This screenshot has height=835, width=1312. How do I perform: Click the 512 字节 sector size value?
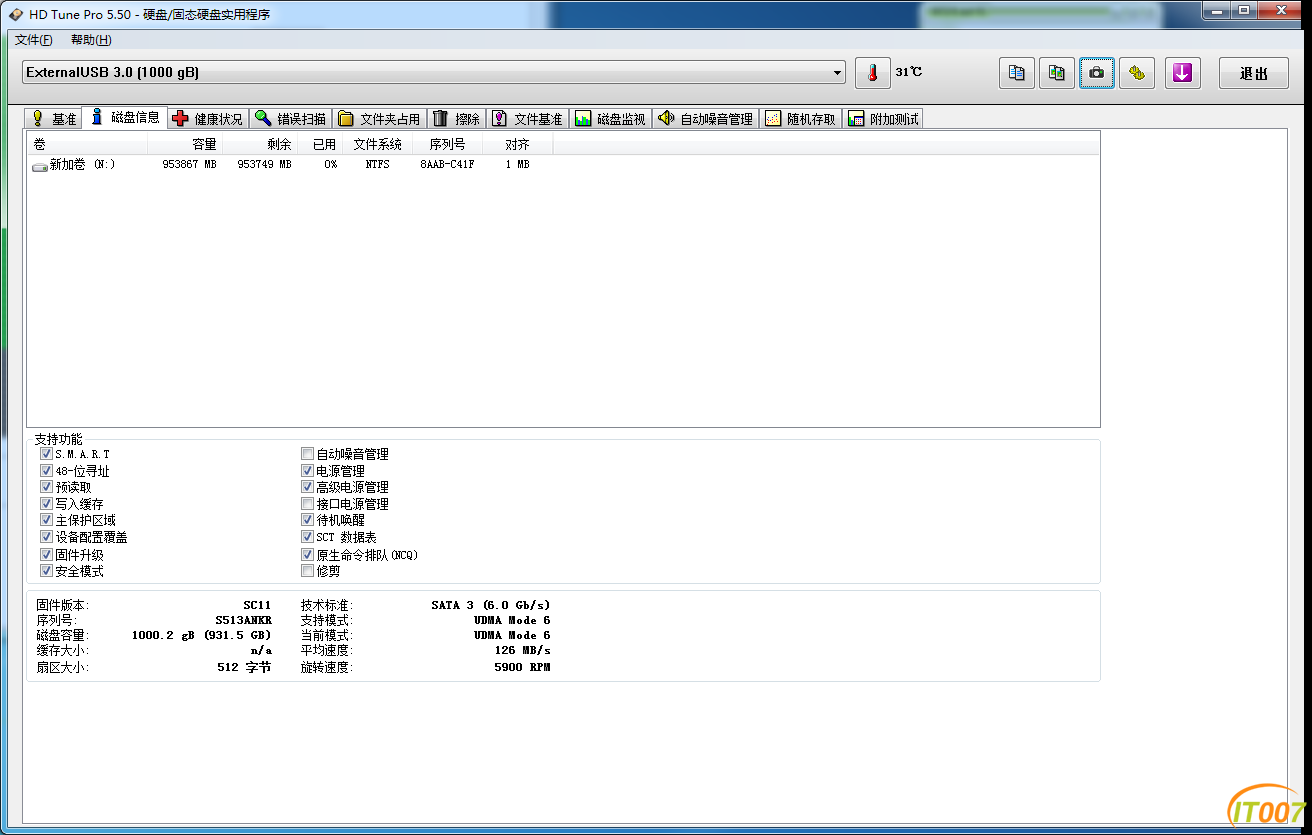(x=244, y=667)
